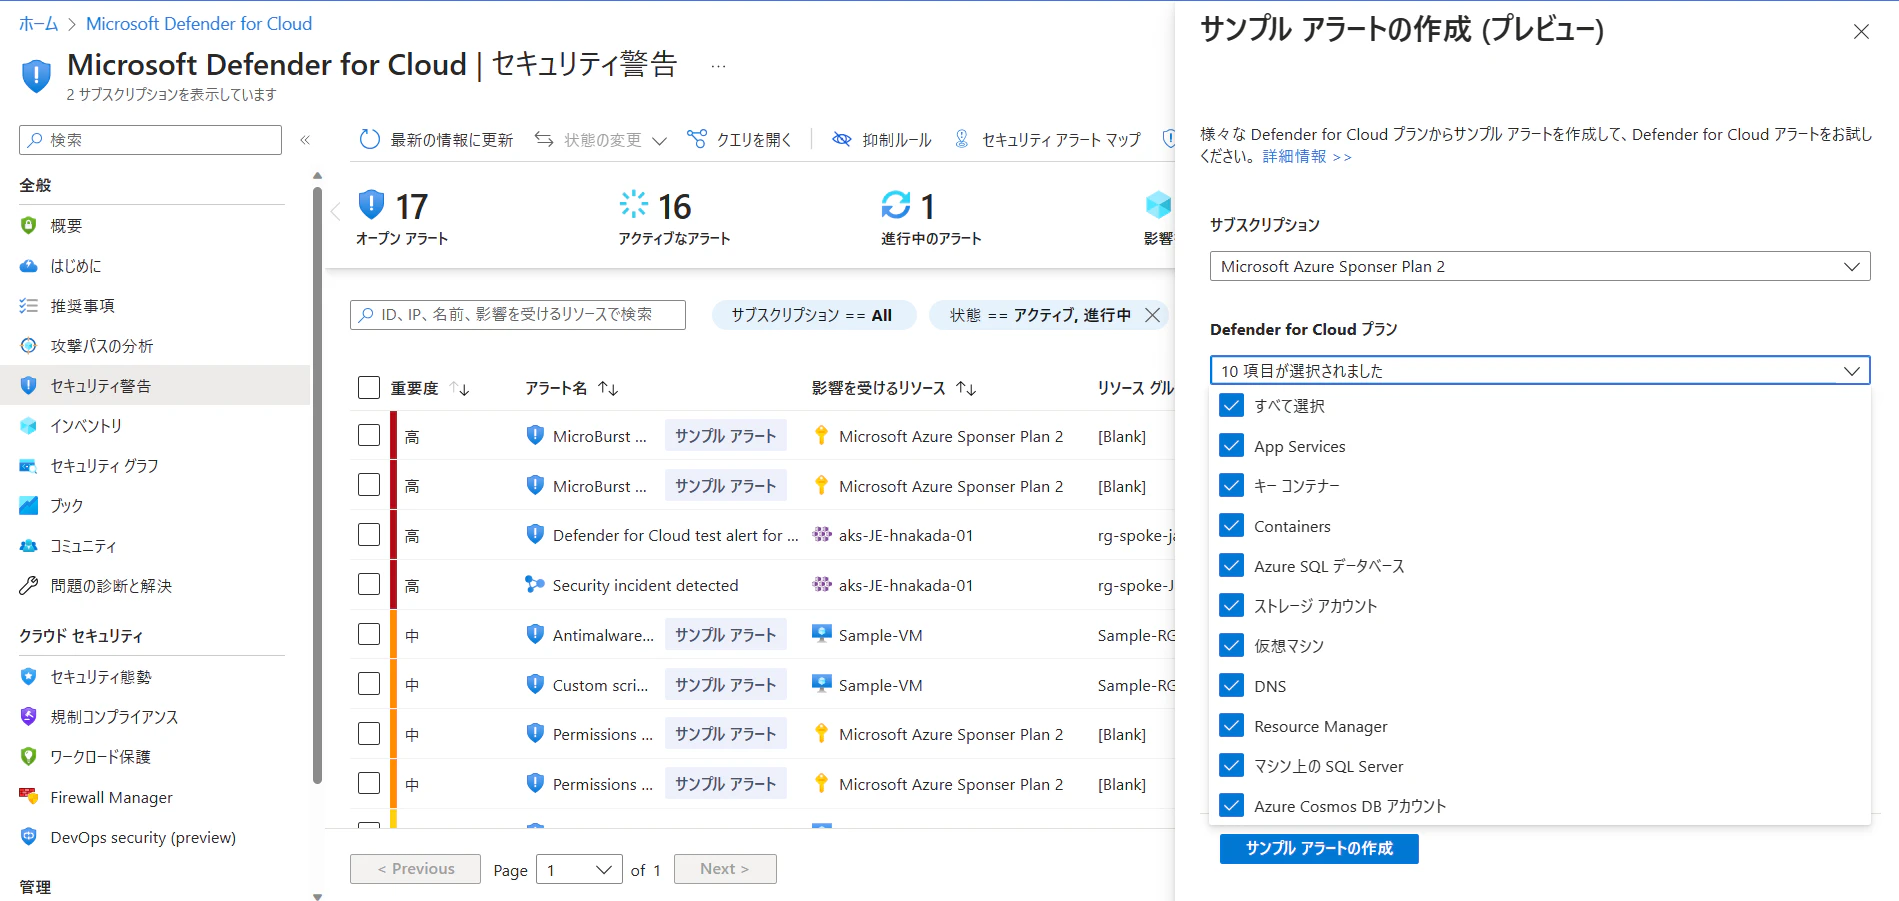Click the DevOps security icon
Viewport: 1899px width, 901px height.
(29, 837)
